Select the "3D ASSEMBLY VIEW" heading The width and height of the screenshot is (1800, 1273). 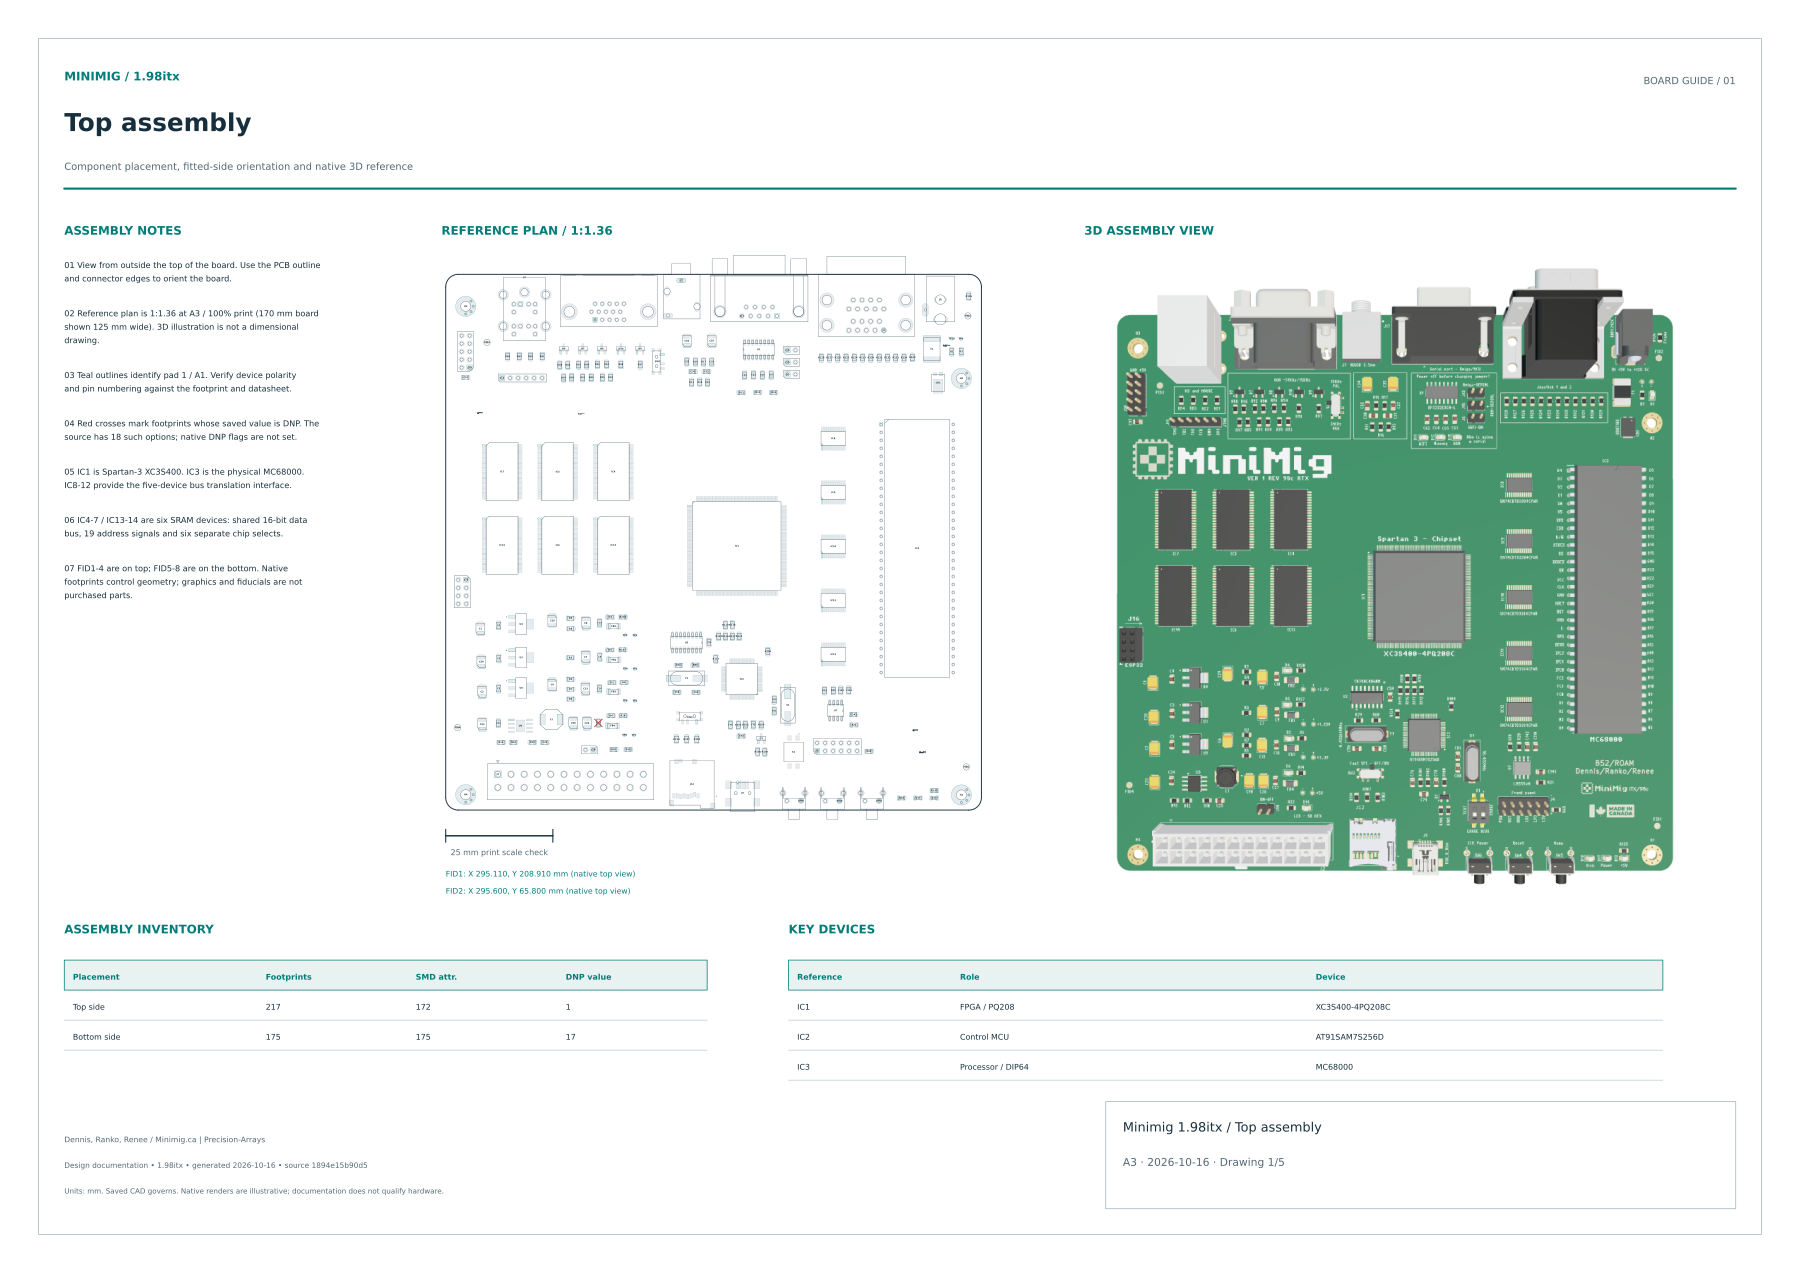(1149, 231)
